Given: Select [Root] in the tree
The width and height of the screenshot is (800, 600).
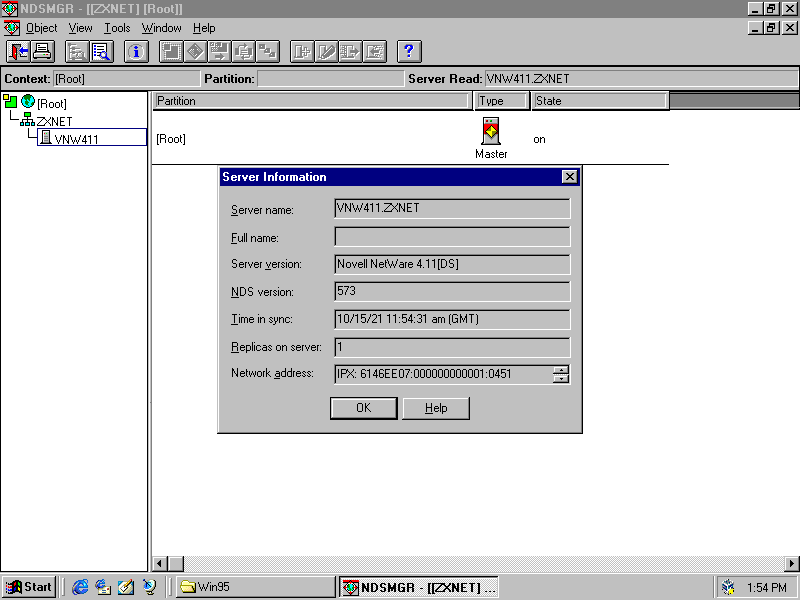Looking at the screenshot, I should coord(52,104).
